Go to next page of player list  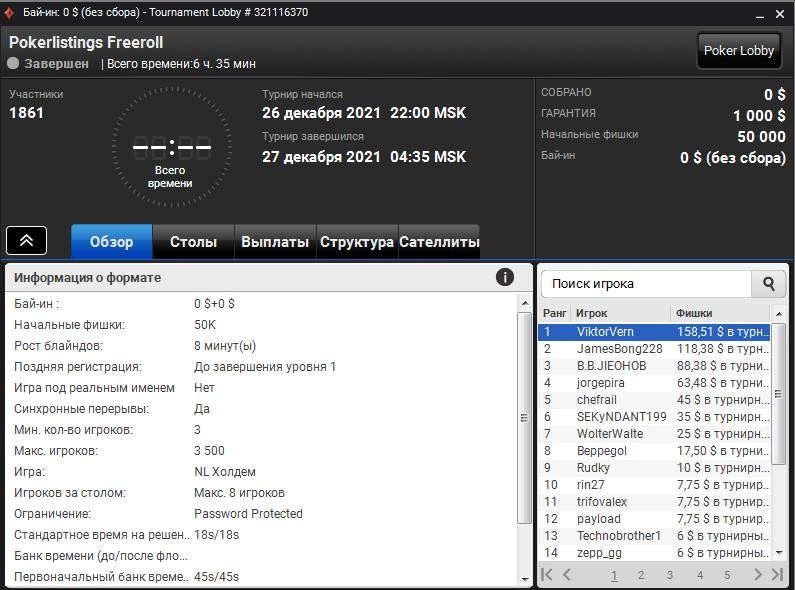coord(757,574)
